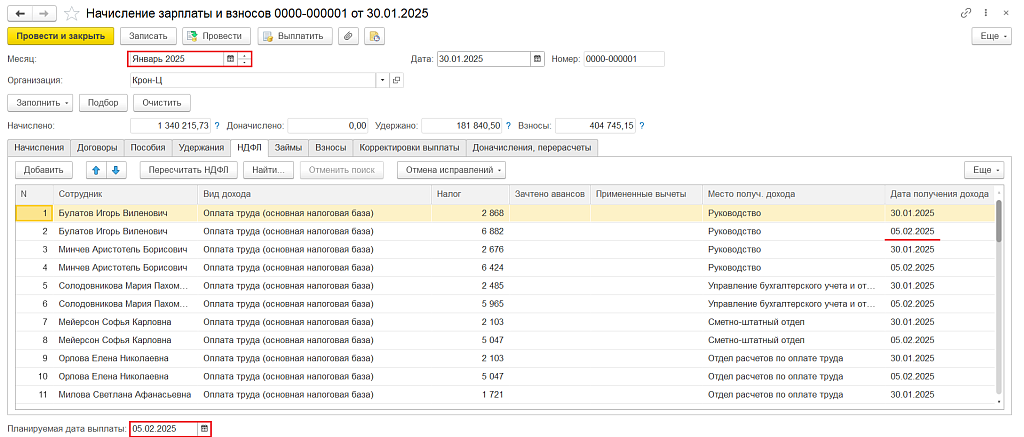Open search with Найти... button
Screen dimensions: 1024x437
pyautogui.click(x=268, y=170)
